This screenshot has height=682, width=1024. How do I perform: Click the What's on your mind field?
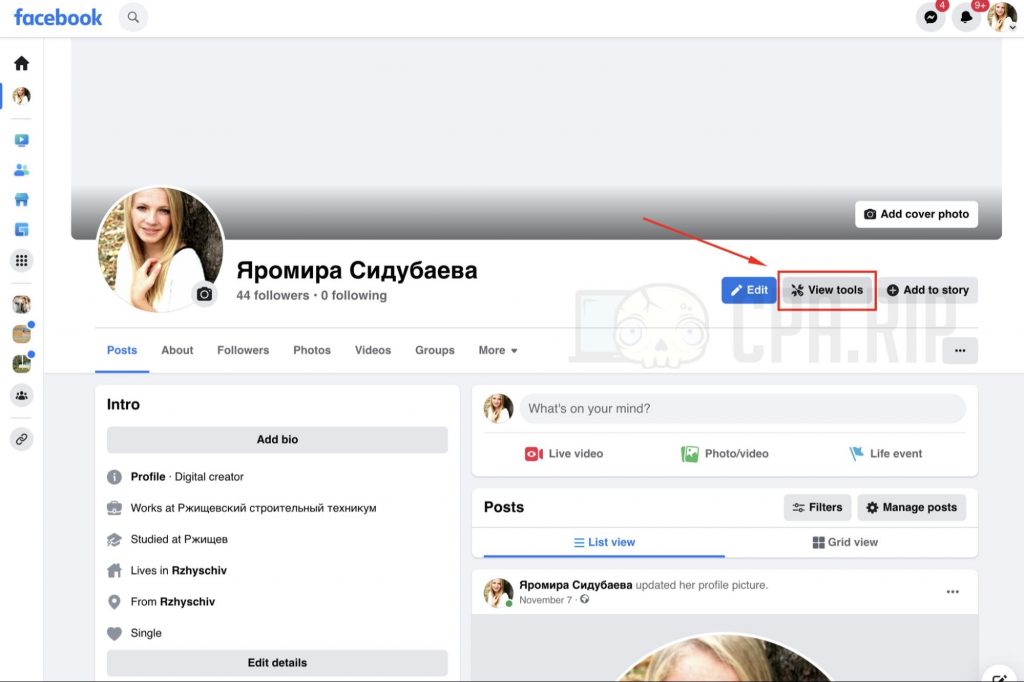[743, 409]
